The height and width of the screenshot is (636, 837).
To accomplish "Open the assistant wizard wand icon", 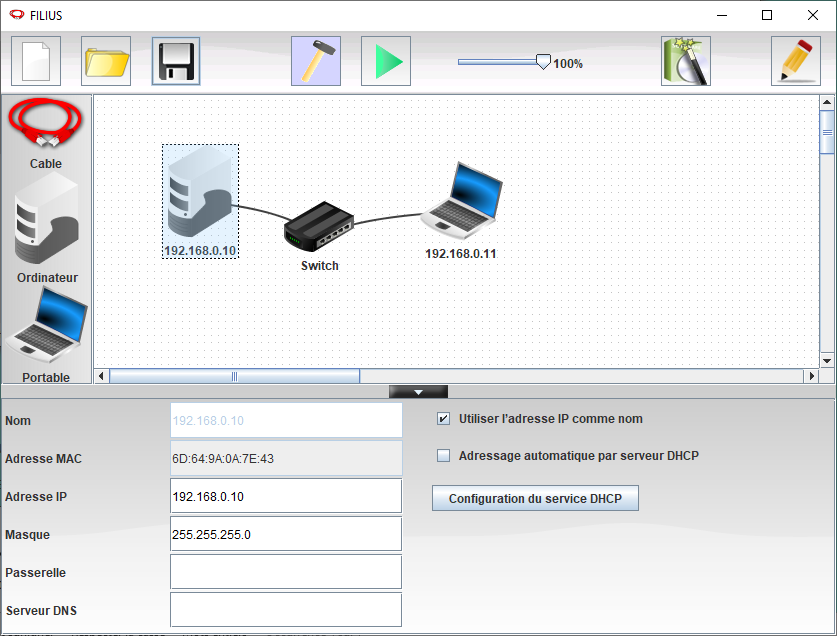I will [x=686, y=61].
